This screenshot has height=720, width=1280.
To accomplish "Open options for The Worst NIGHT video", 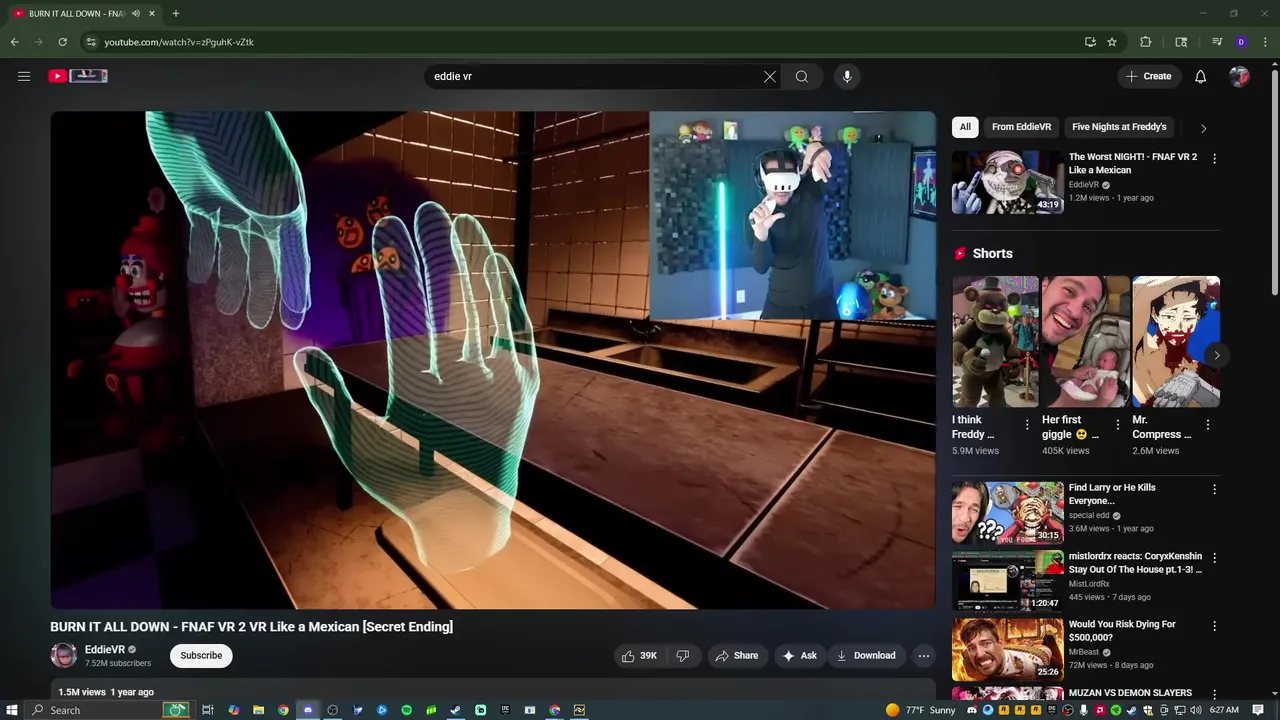I will [1215, 159].
